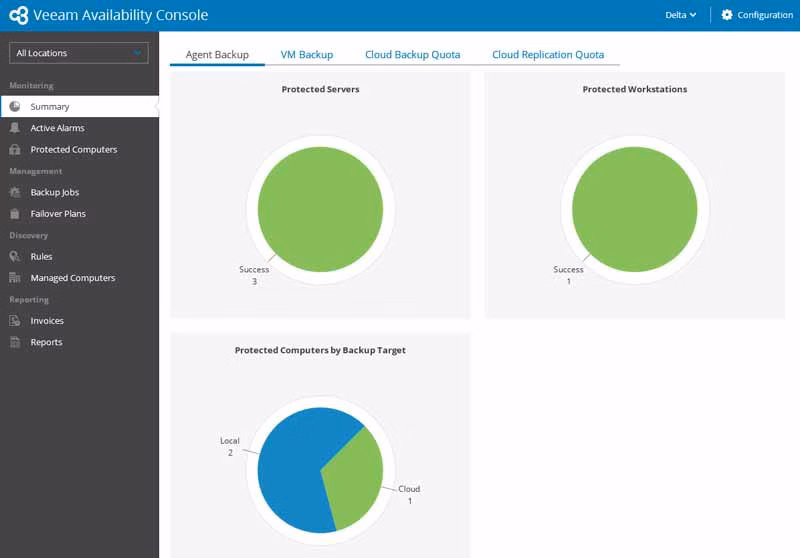Screen dimensions: 800x558
Task: Open the Cloud Backup Quota tab
Action: coord(412,55)
